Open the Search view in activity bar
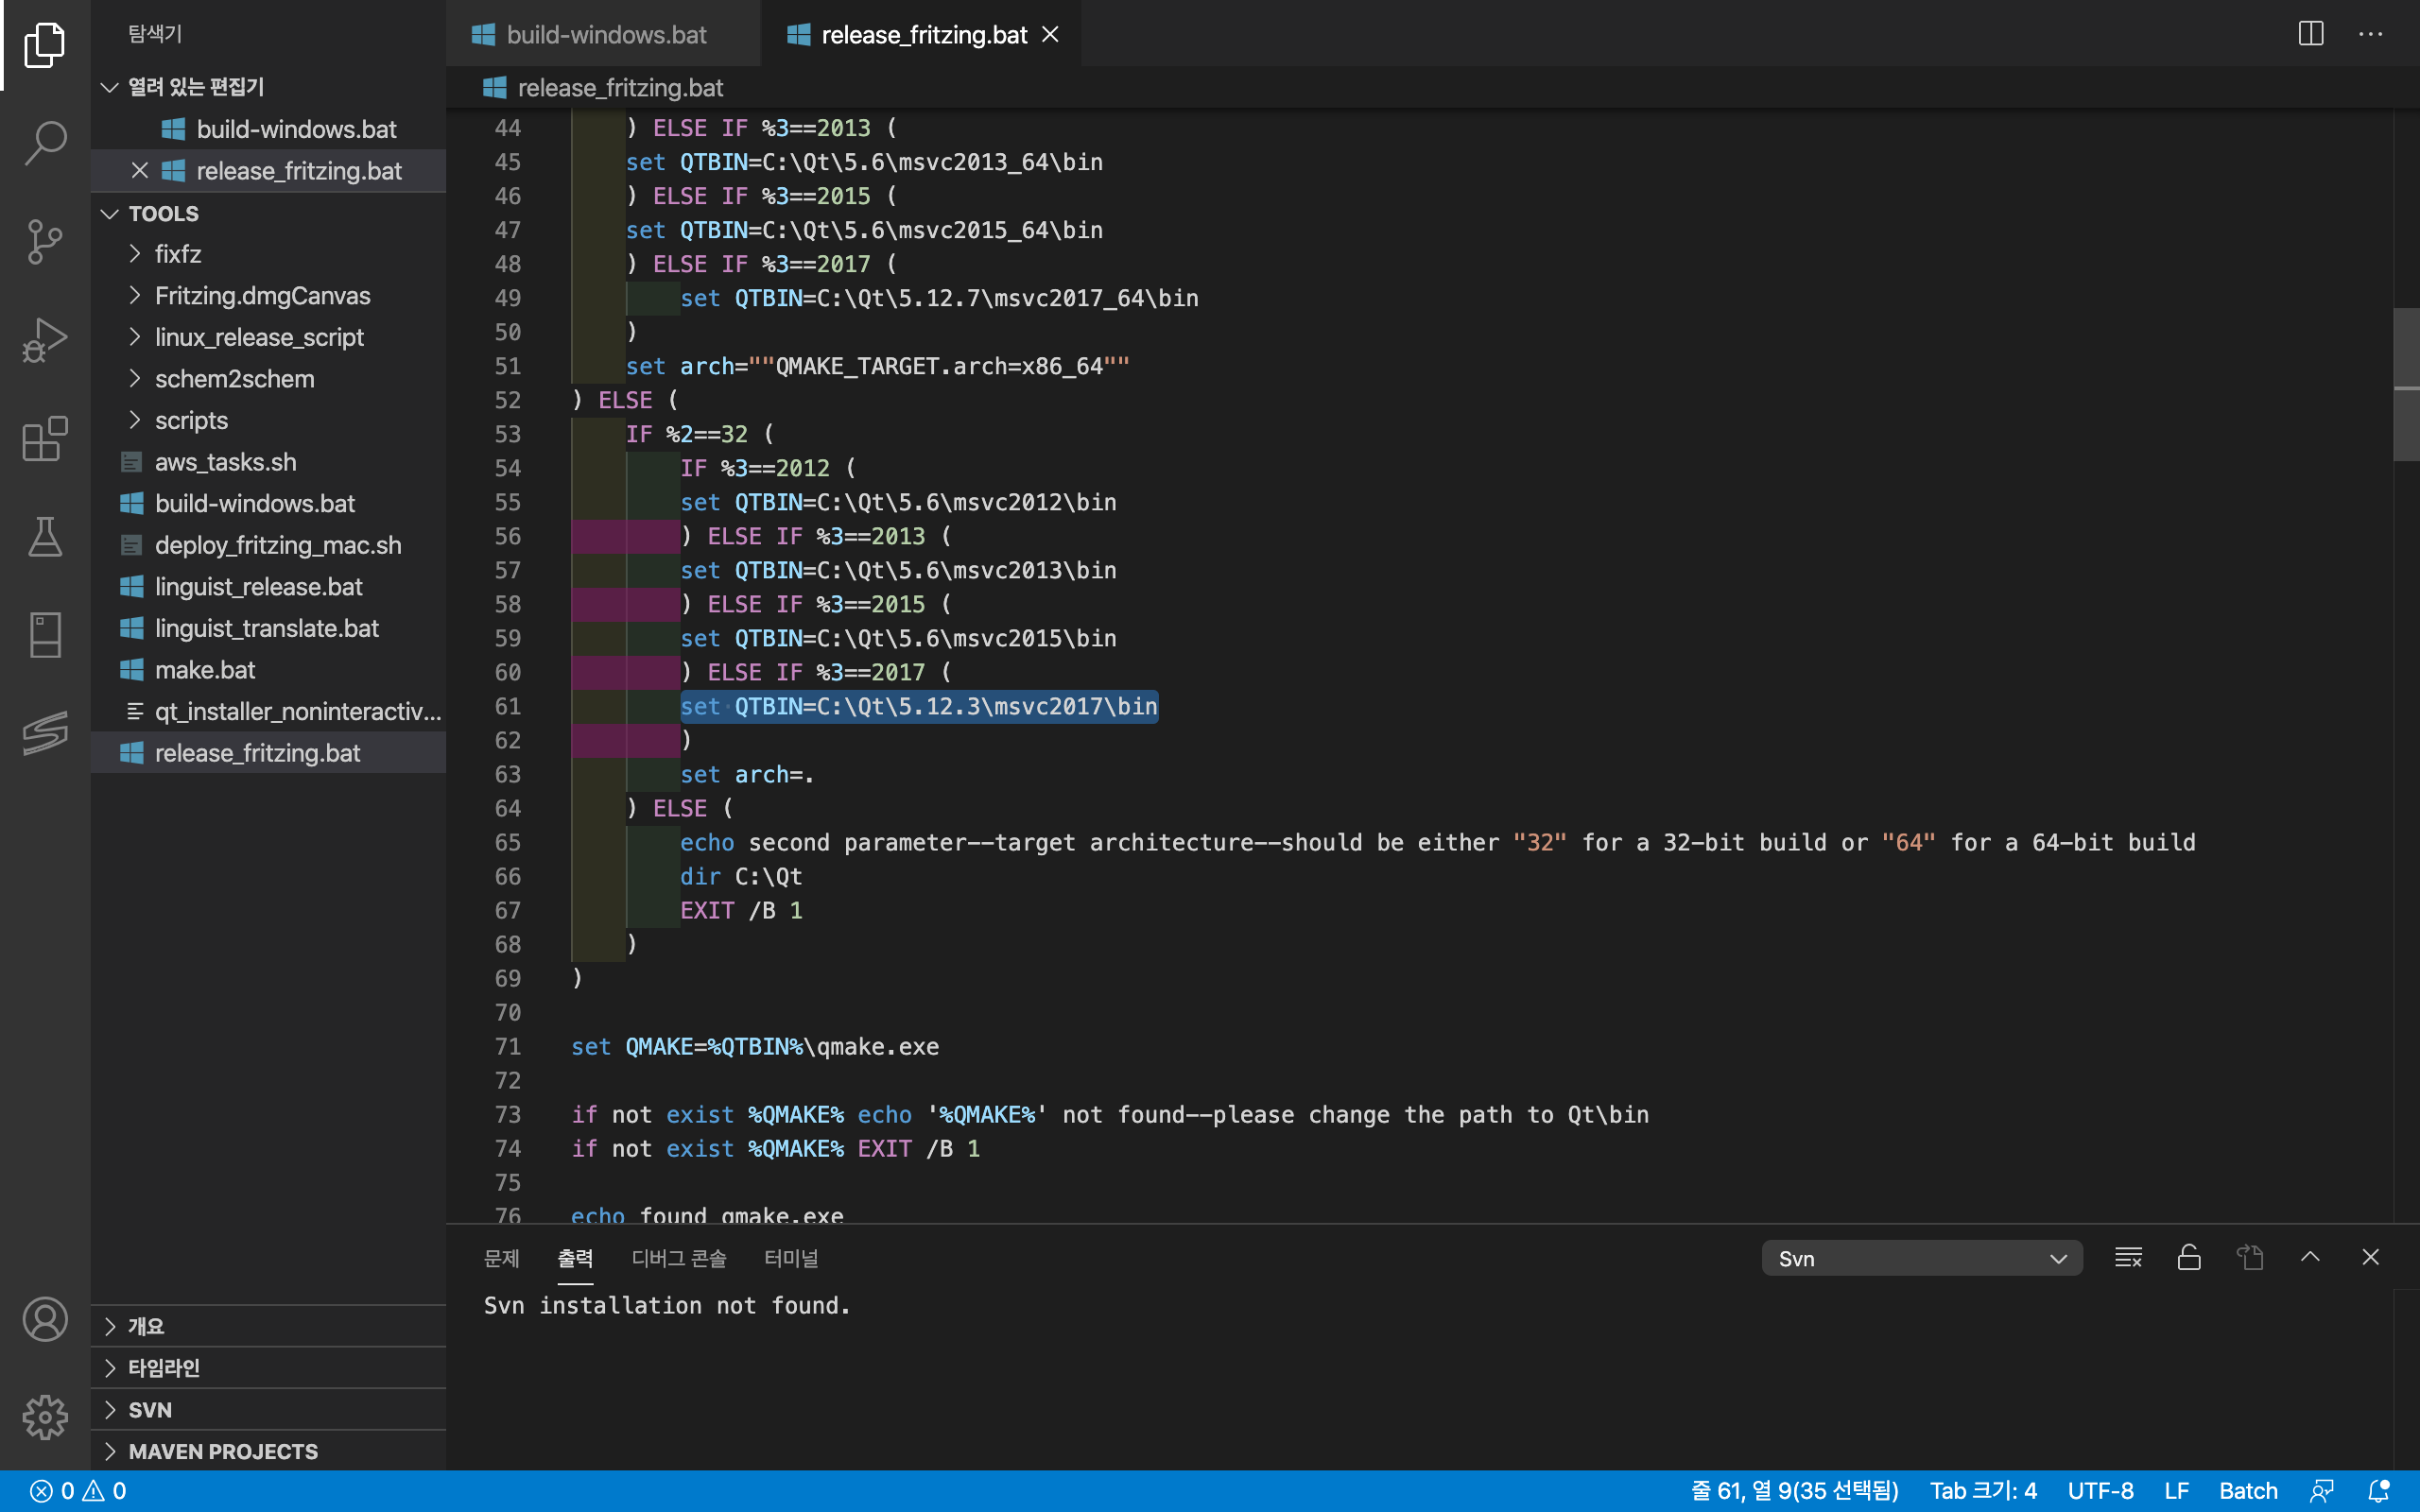The height and width of the screenshot is (1512, 2420). [x=45, y=142]
